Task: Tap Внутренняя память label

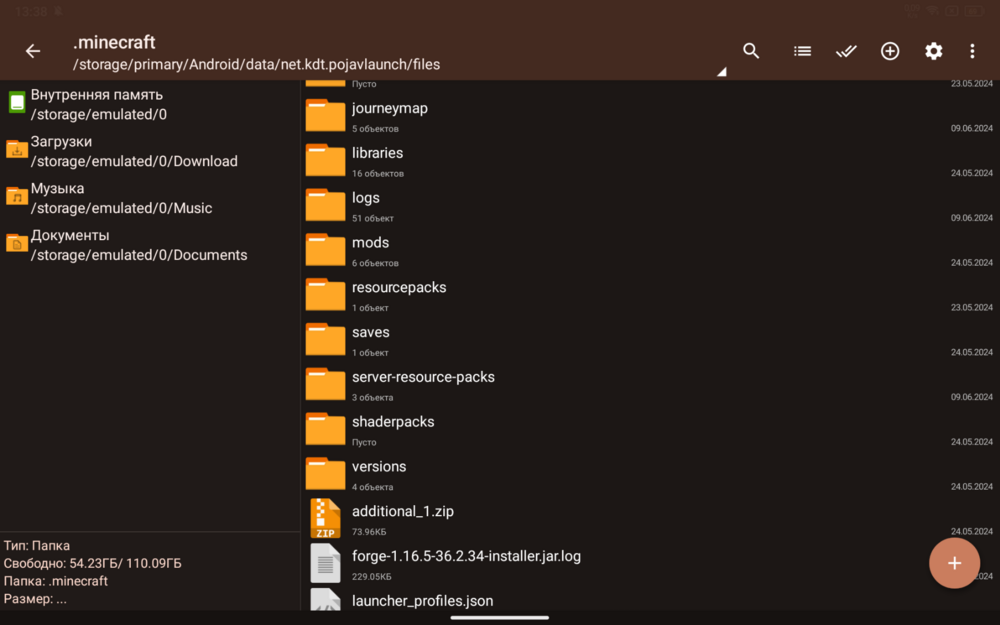Action: point(97,94)
